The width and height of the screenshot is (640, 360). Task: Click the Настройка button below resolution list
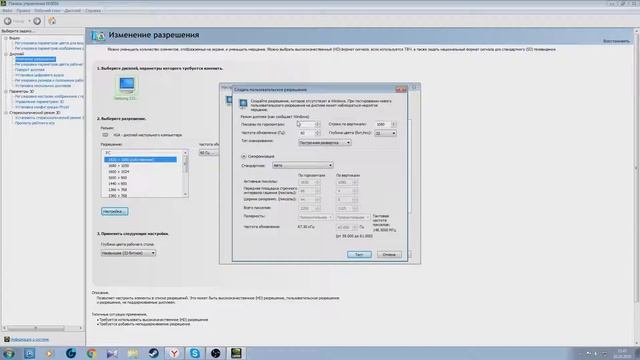tap(114, 211)
